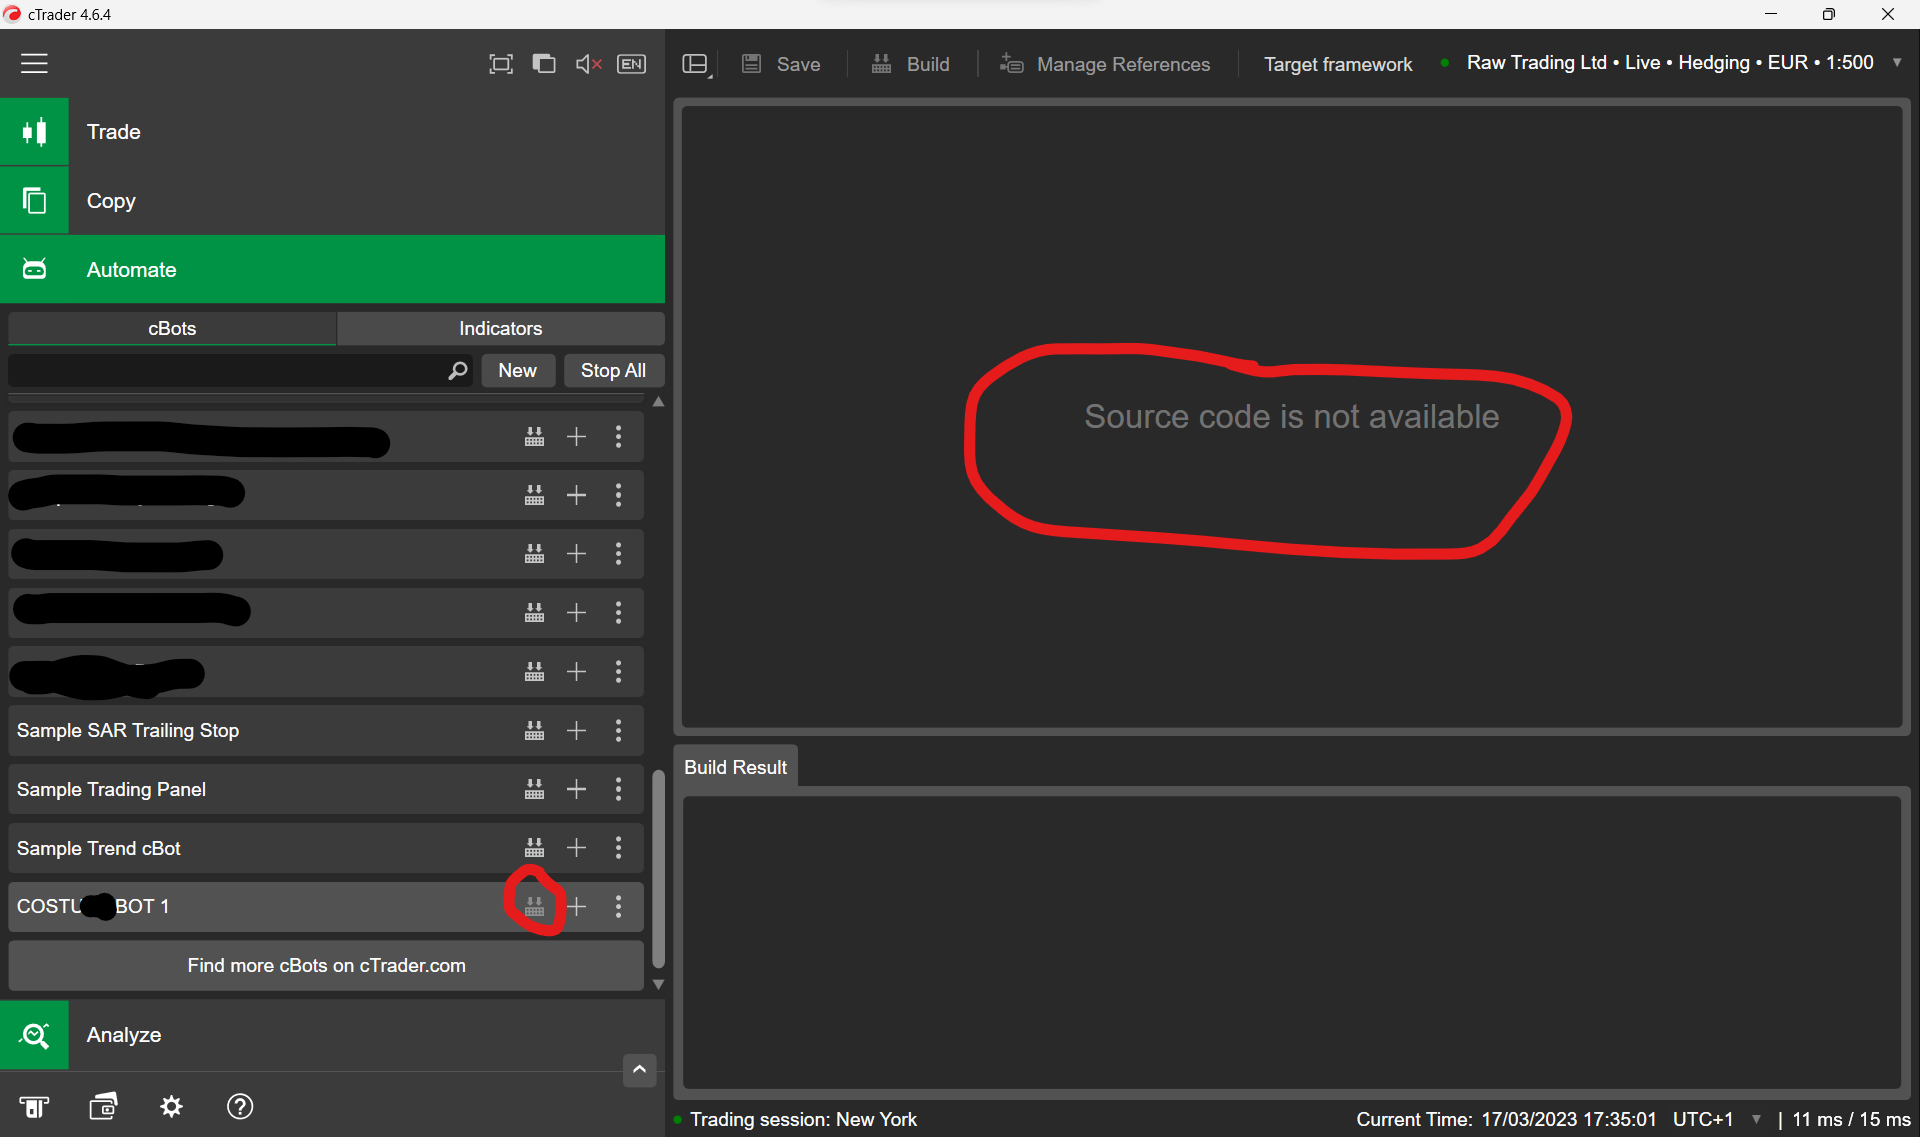Screen dimensions: 1920x1137
Task: Open the Copy section
Action: coord(332,201)
